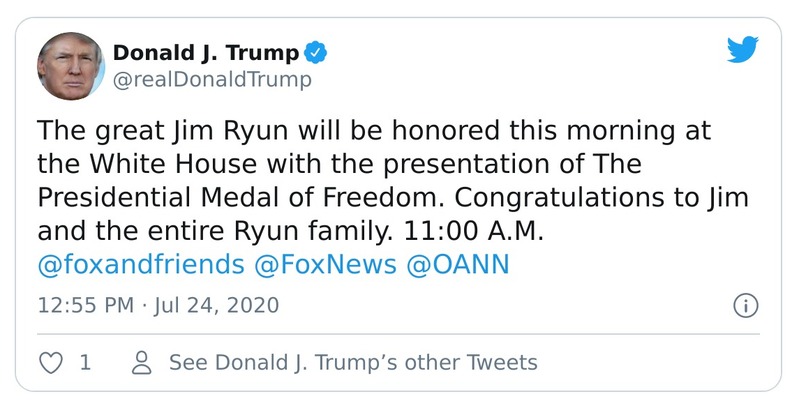This screenshot has height=408, width=799.
Task: Open Donald J. Trump's profile photo
Action: point(71,66)
